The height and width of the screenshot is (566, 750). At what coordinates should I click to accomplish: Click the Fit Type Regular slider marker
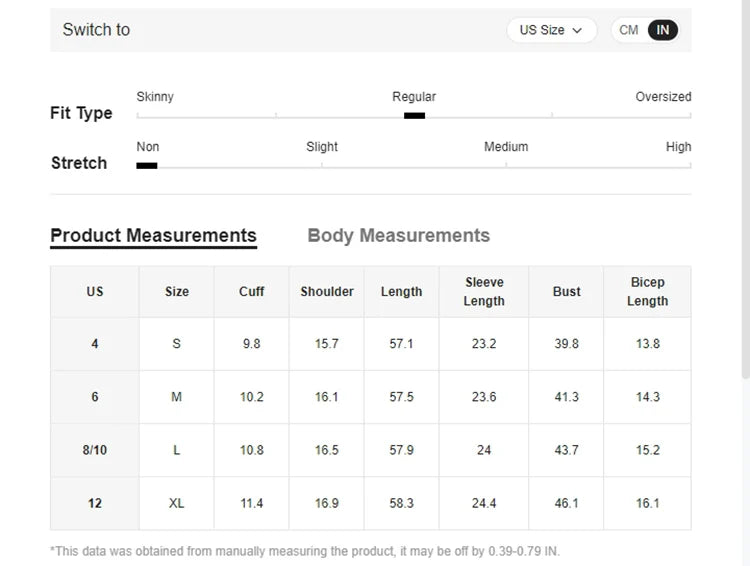[x=414, y=115]
